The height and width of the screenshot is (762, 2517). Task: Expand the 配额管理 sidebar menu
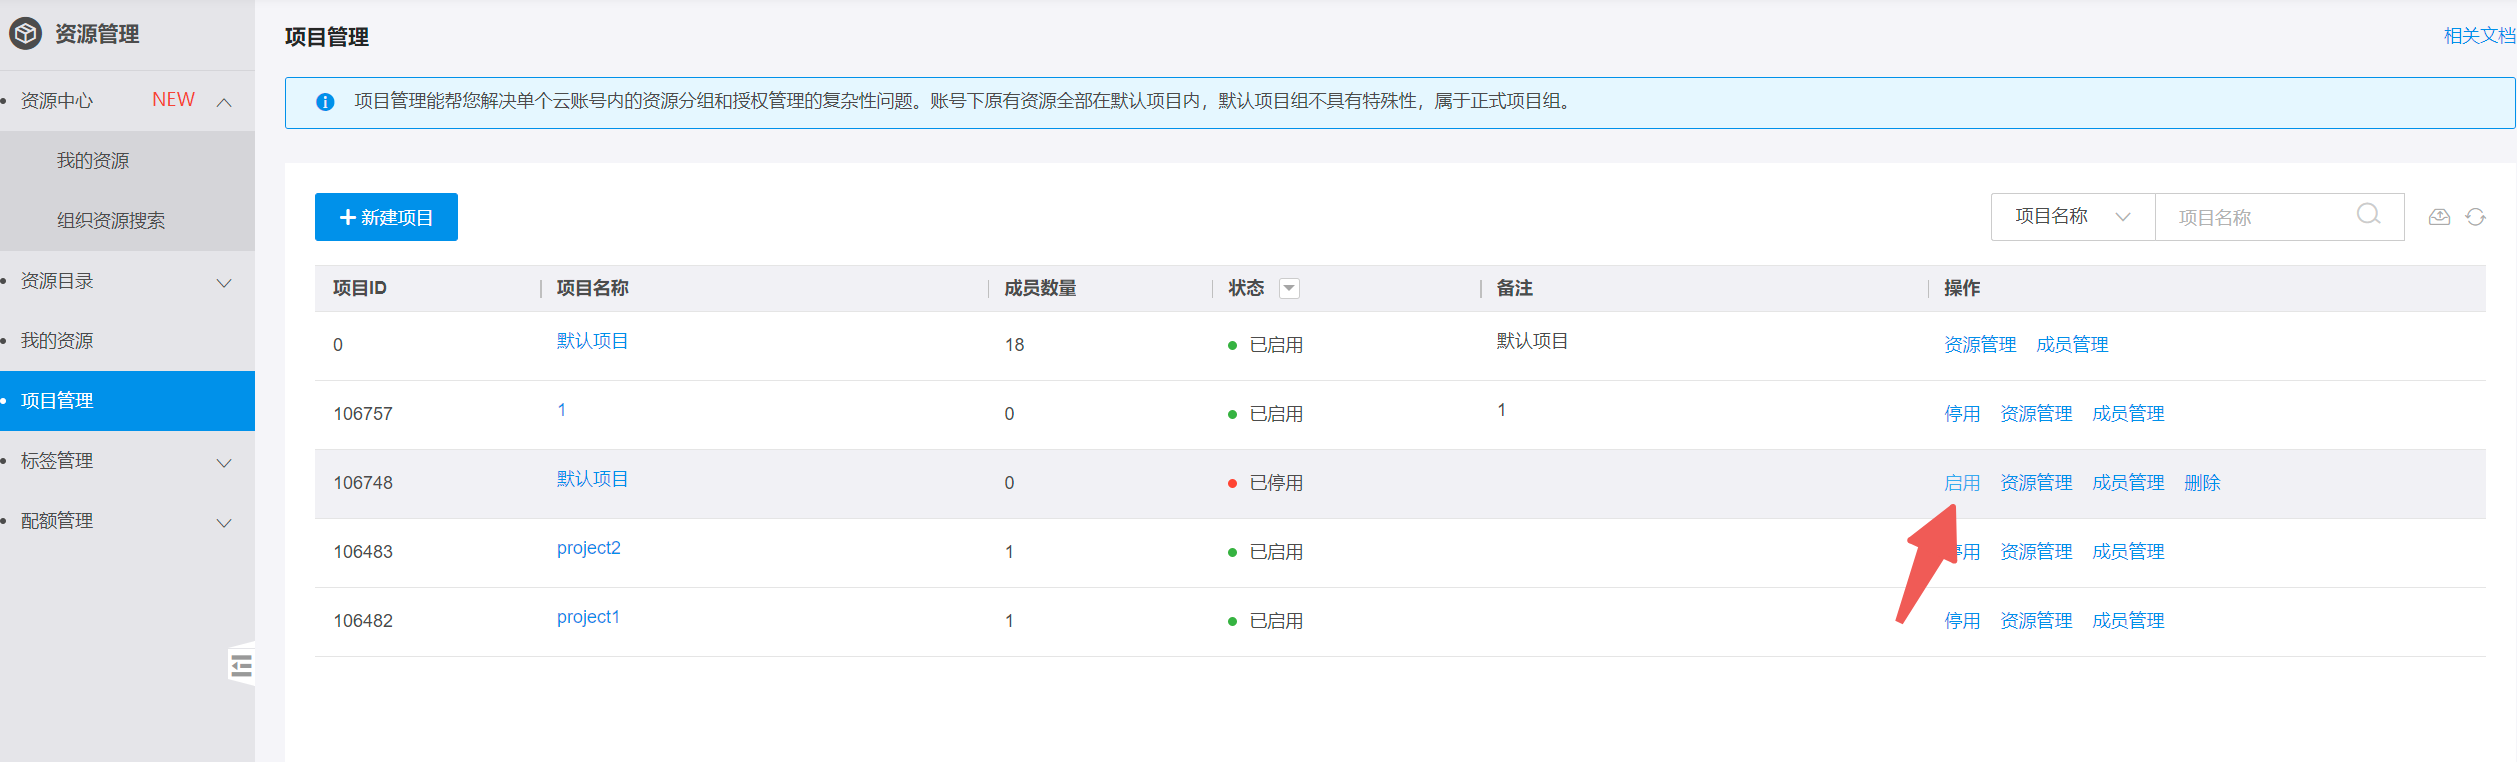click(224, 523)
